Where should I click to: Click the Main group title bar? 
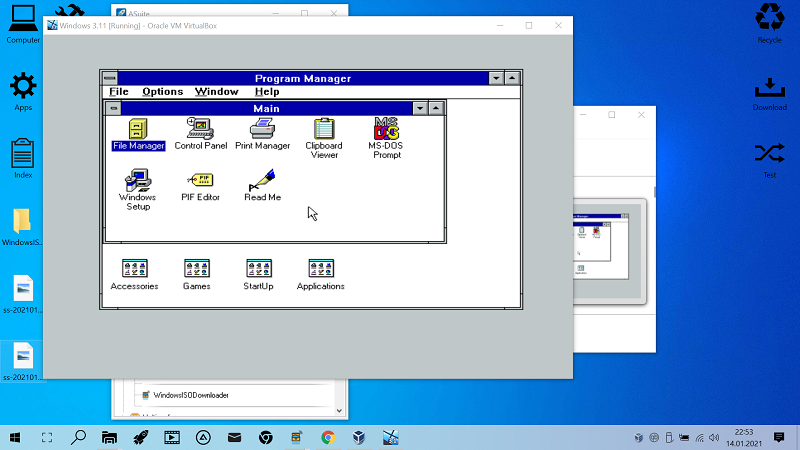(267, 108)
